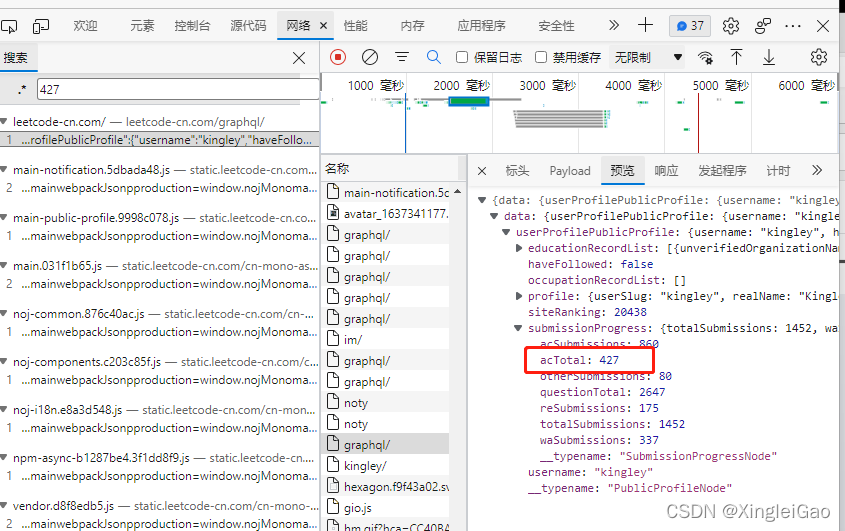Select the im/ request
This screenshot has height=531, width=845.
pyautogui.click(x=386, y=340)
